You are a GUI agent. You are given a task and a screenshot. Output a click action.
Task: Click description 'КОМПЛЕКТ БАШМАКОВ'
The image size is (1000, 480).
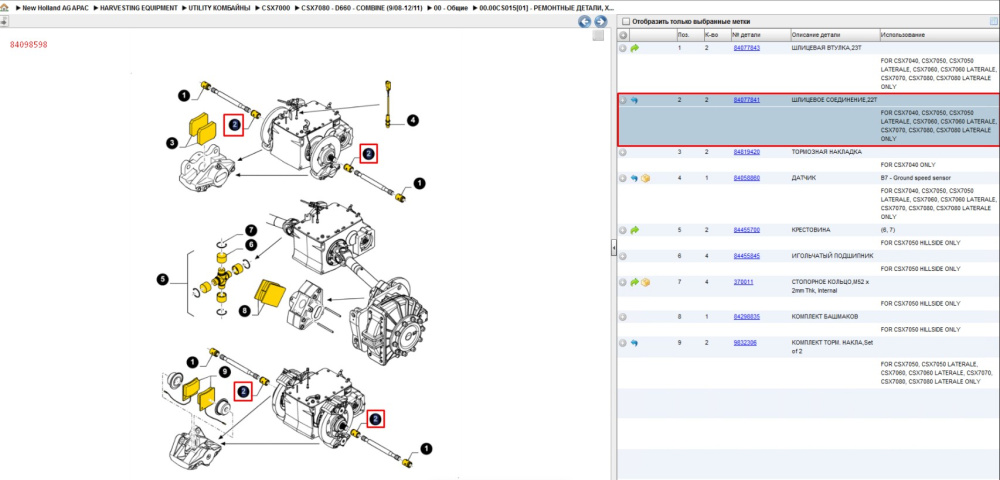point(825,317)
